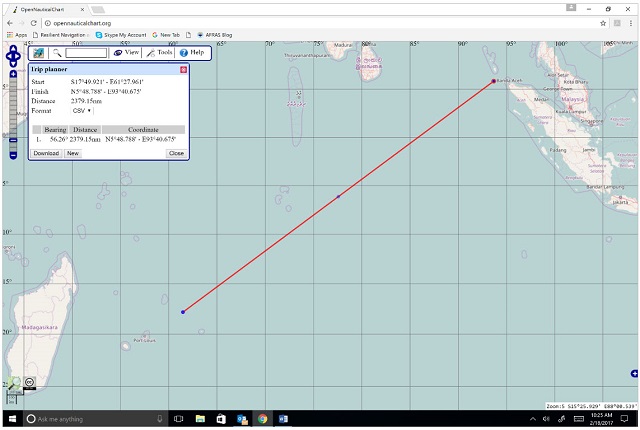Click the Creative Commons license icon
The width and height of the screenshot is (640, 430).
(x=29, y=382)
